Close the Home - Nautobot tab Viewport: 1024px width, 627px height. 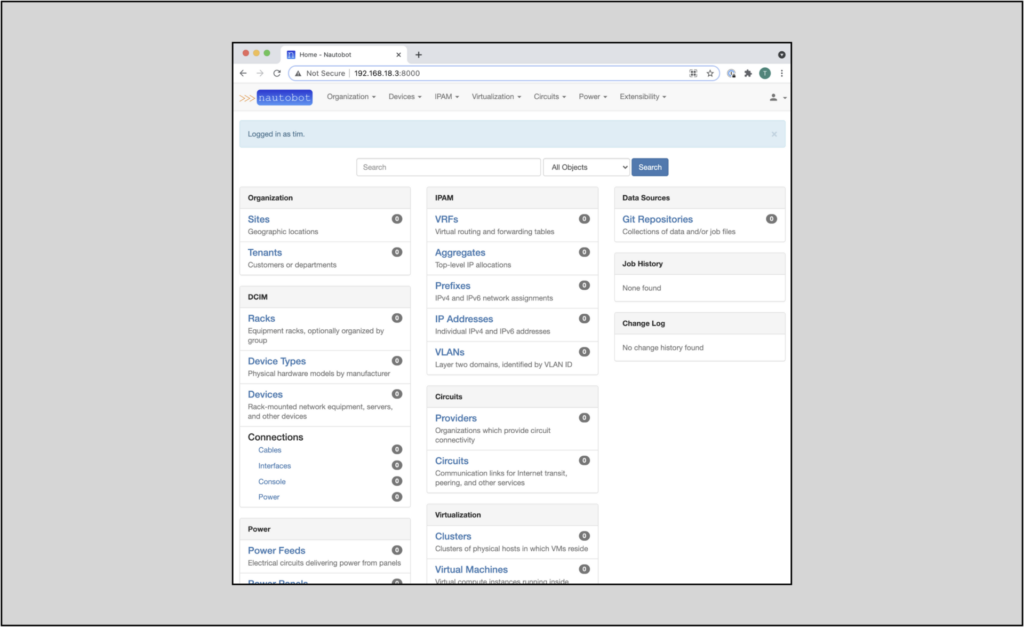pos(398,55)
